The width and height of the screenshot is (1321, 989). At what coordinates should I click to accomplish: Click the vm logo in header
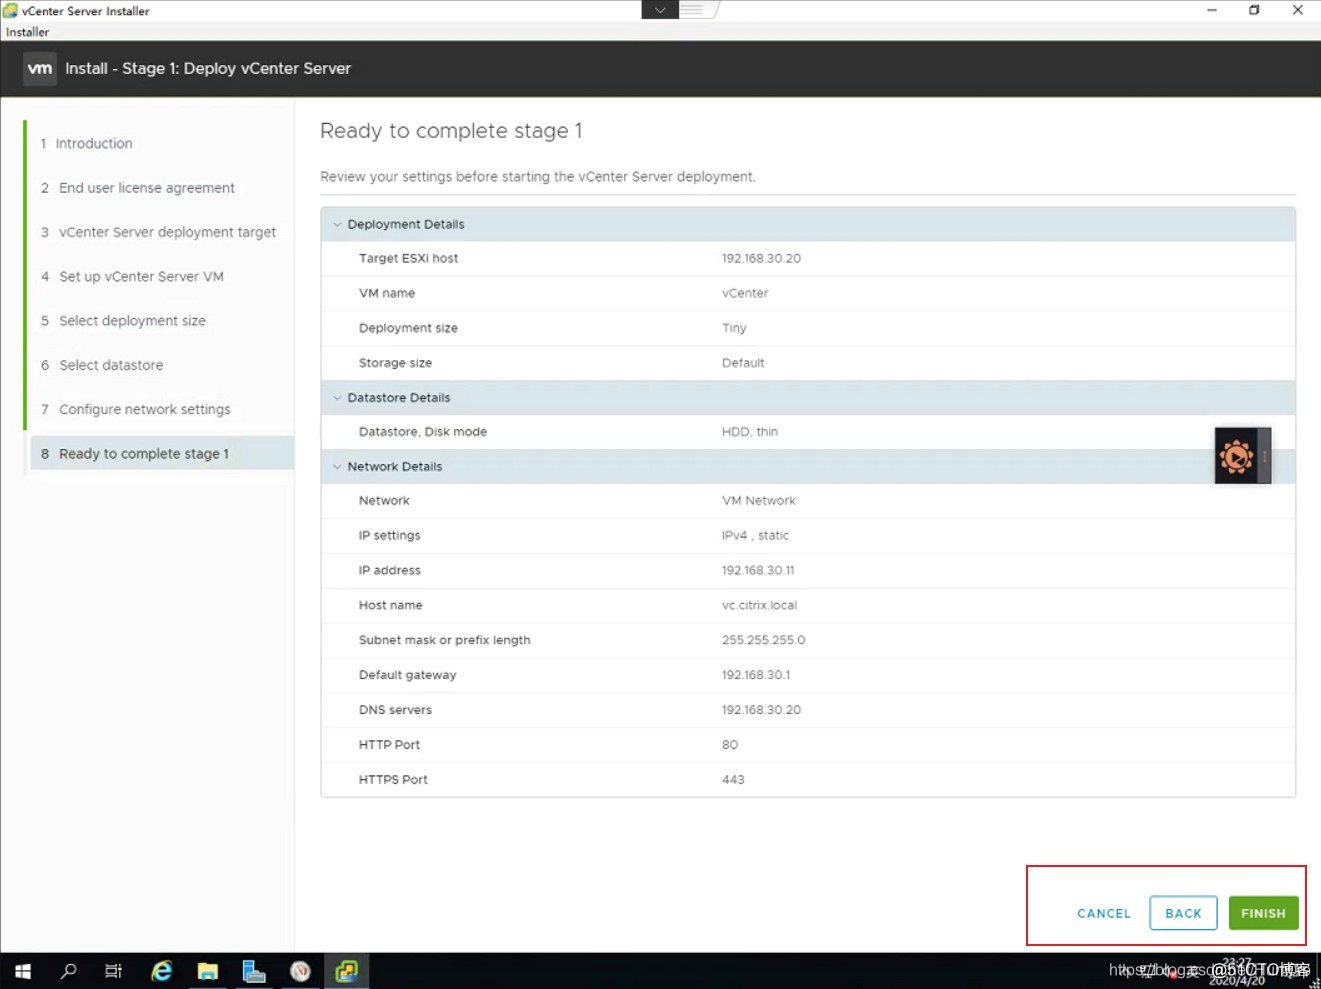coord(40,68)
